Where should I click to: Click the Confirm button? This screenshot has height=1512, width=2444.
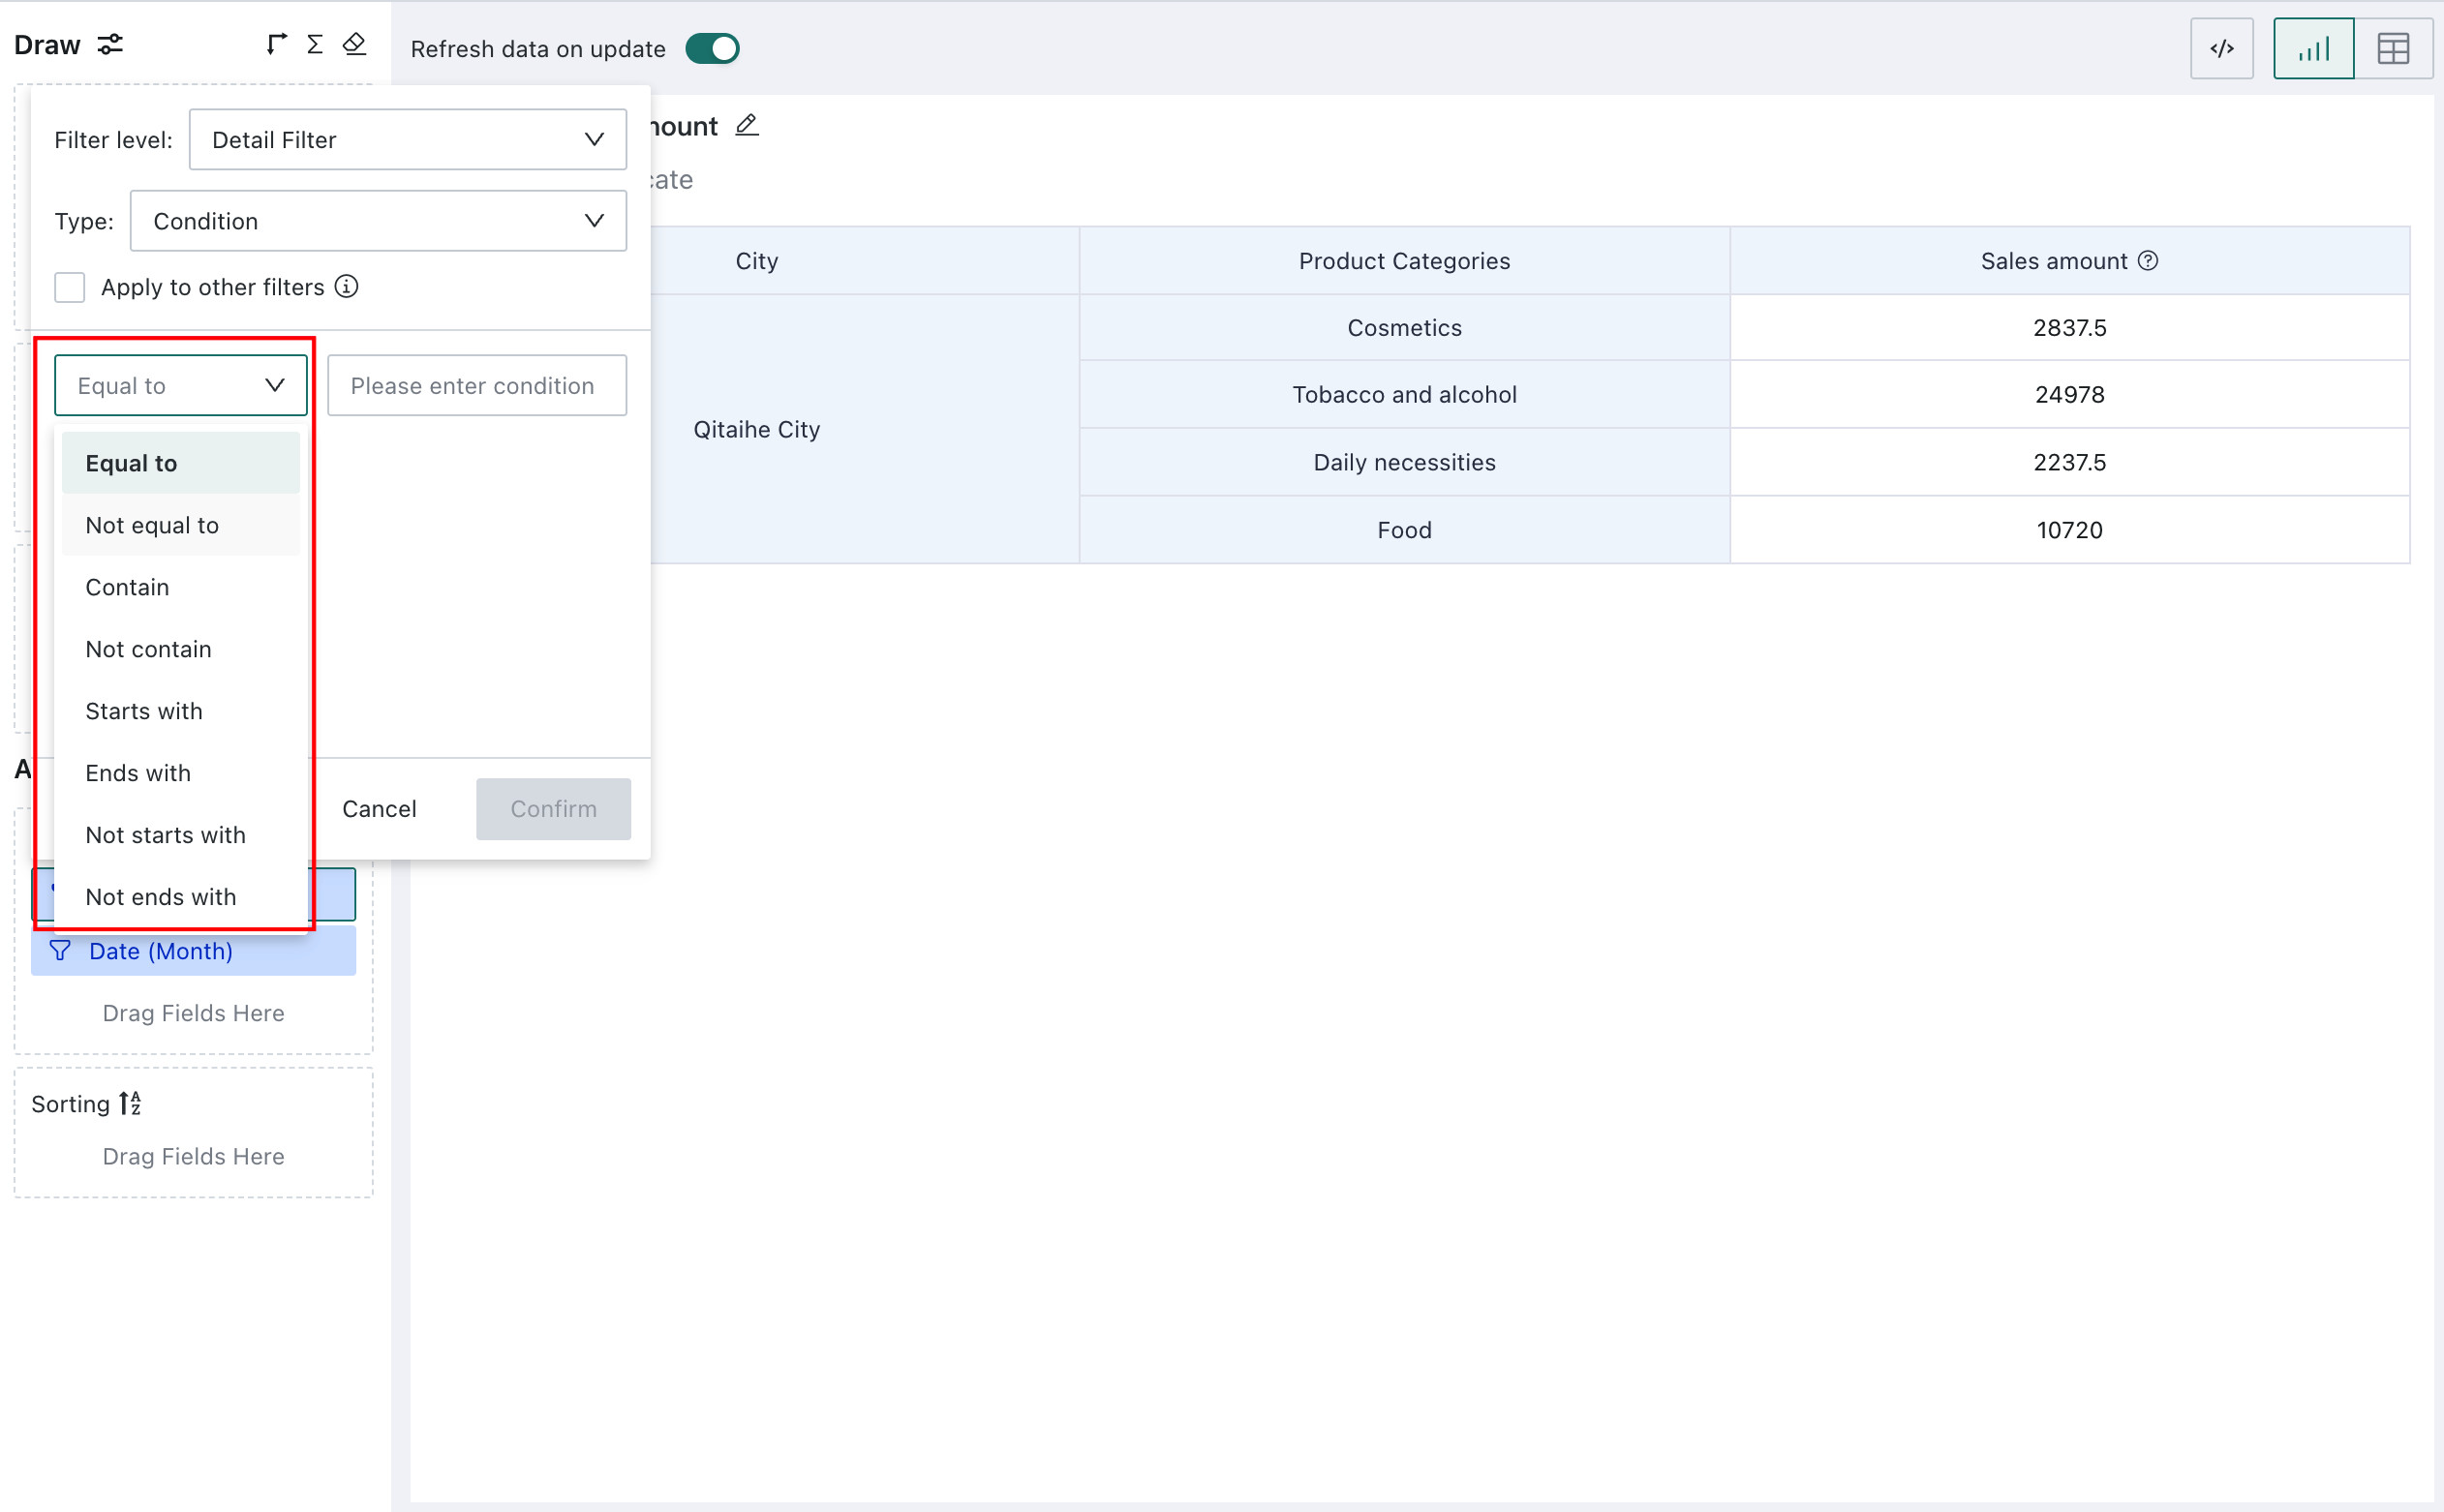click(553, 808)
